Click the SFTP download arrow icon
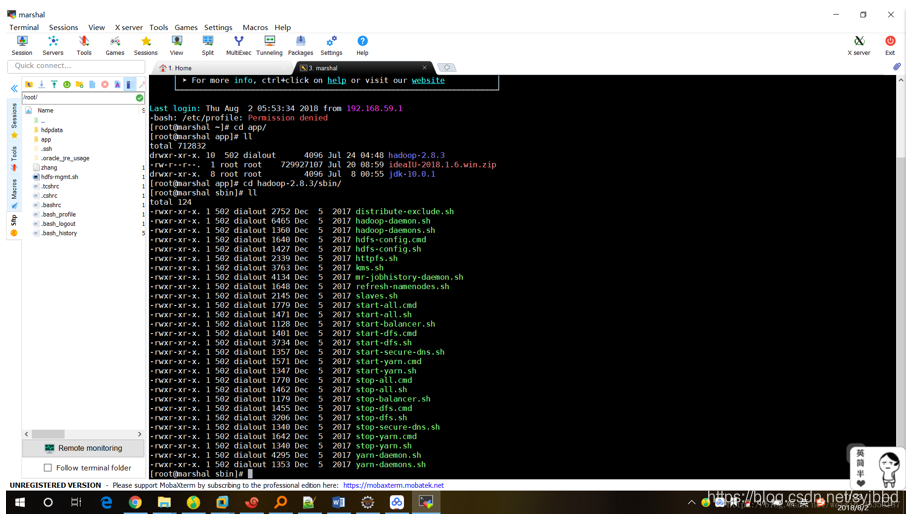 42,85
